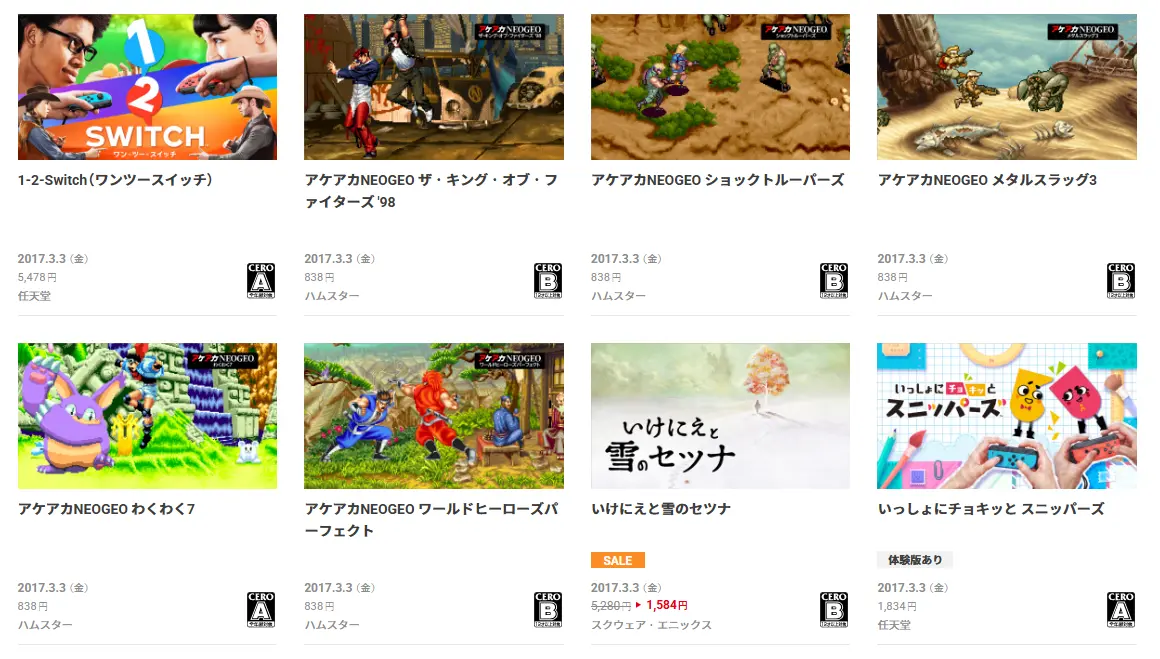Click the CERO B icon for いけにえと雪のセツナ
The width and height of the screenshot is (1160, 659).
pyautogui.click(x=834, y=609)
